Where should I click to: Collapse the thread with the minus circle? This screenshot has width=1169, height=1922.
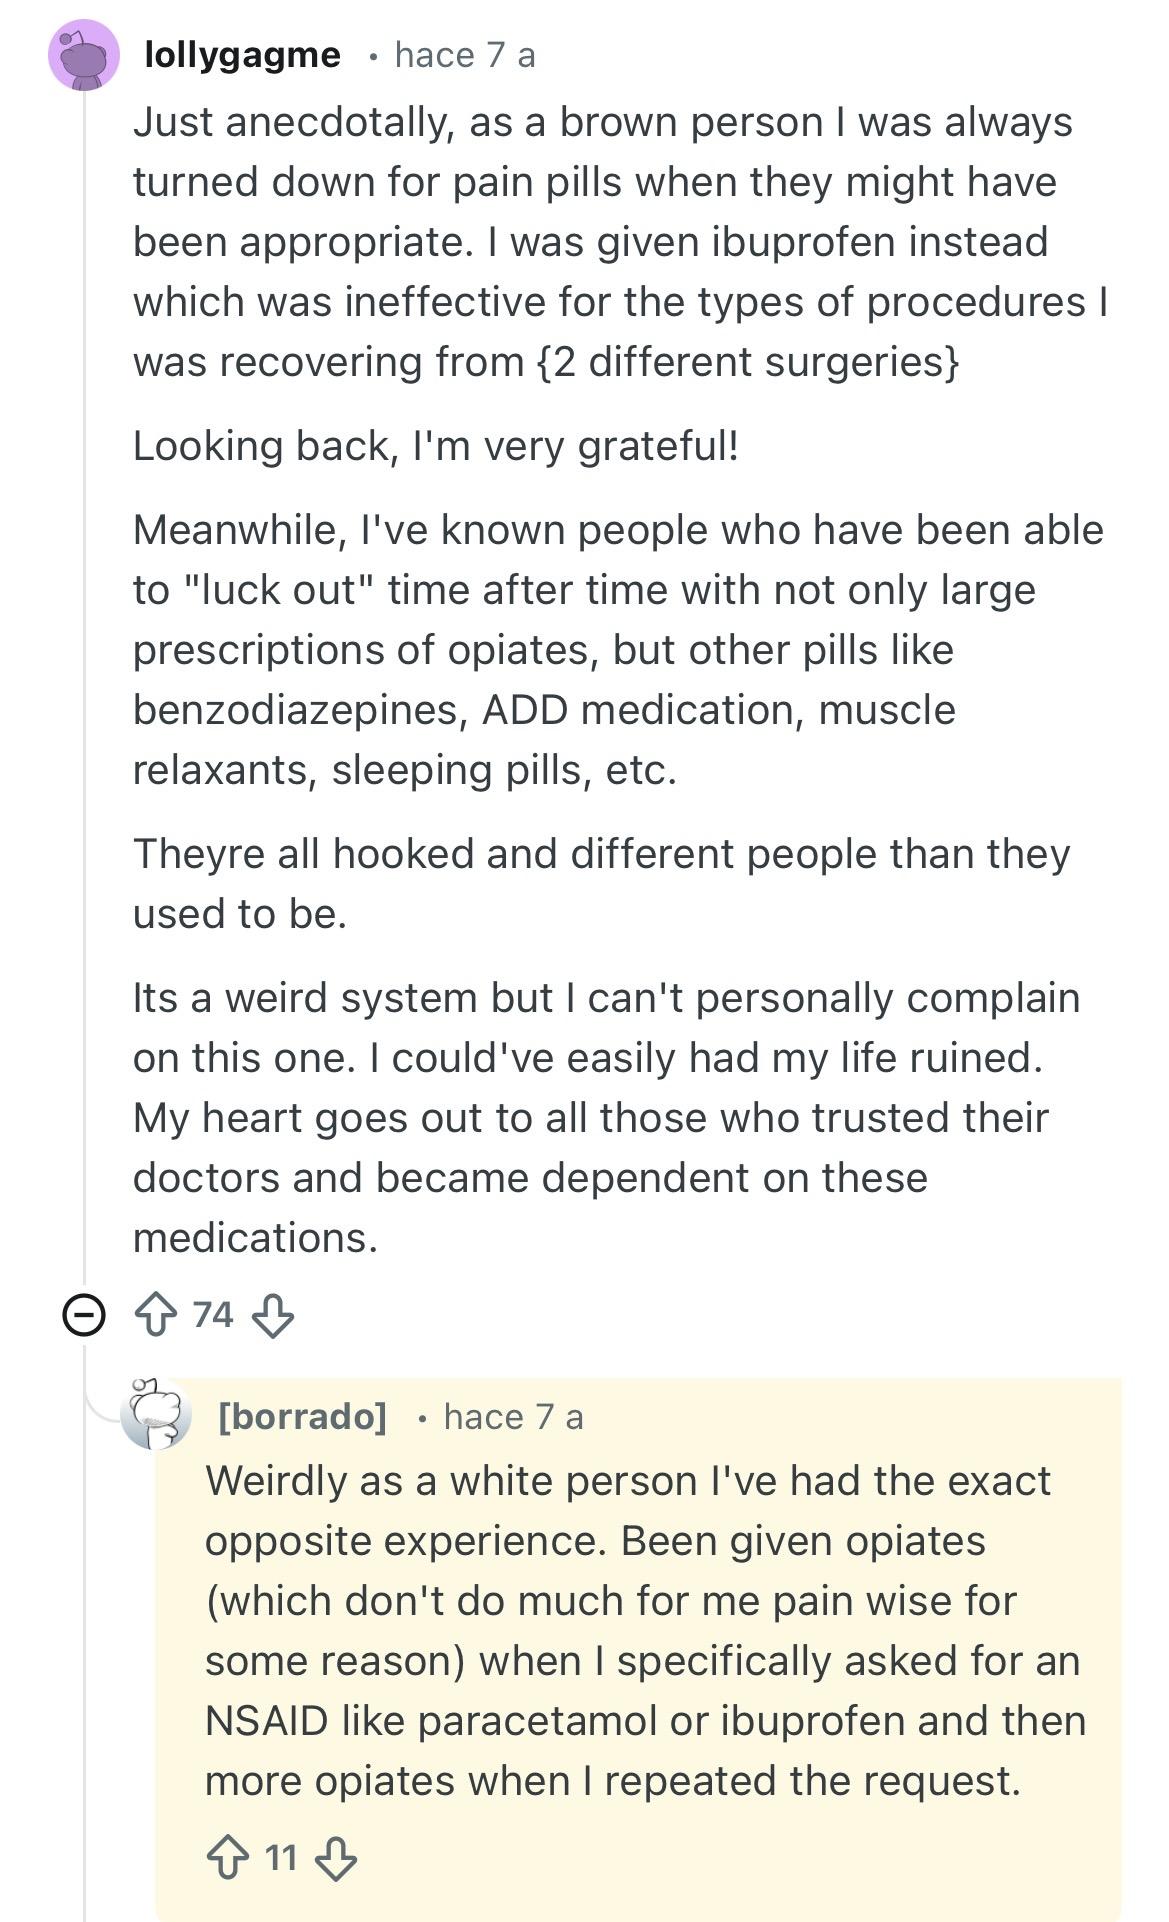[x=84, y=1314]
